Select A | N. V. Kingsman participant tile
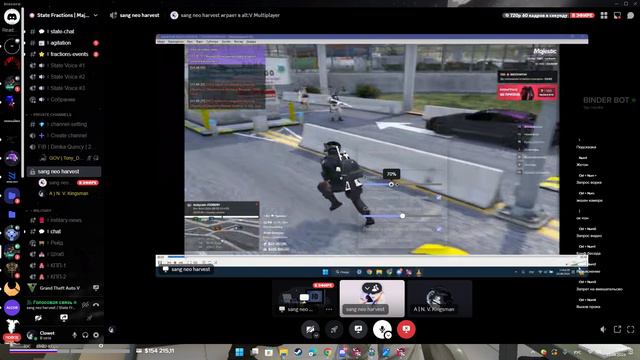This screenshot has height=360, width=640. click(440, 298)
